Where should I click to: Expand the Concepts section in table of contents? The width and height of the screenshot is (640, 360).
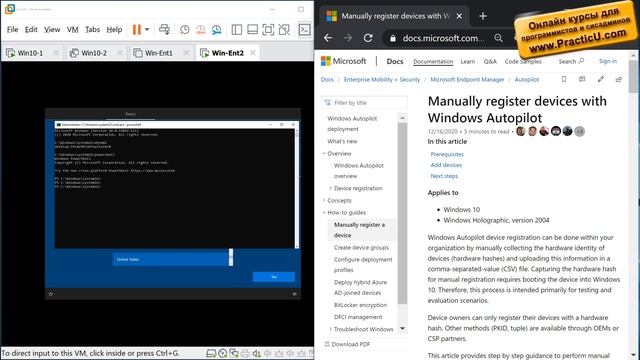(324, 200)
